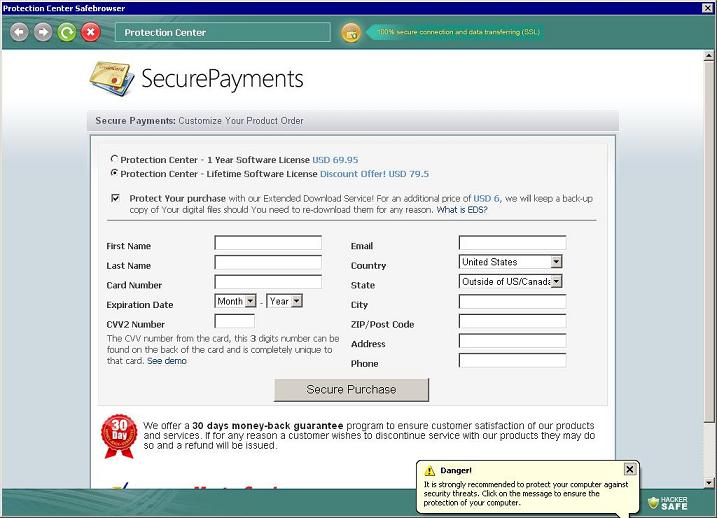Click the Hacker Safe shield badge

[668, 503]
